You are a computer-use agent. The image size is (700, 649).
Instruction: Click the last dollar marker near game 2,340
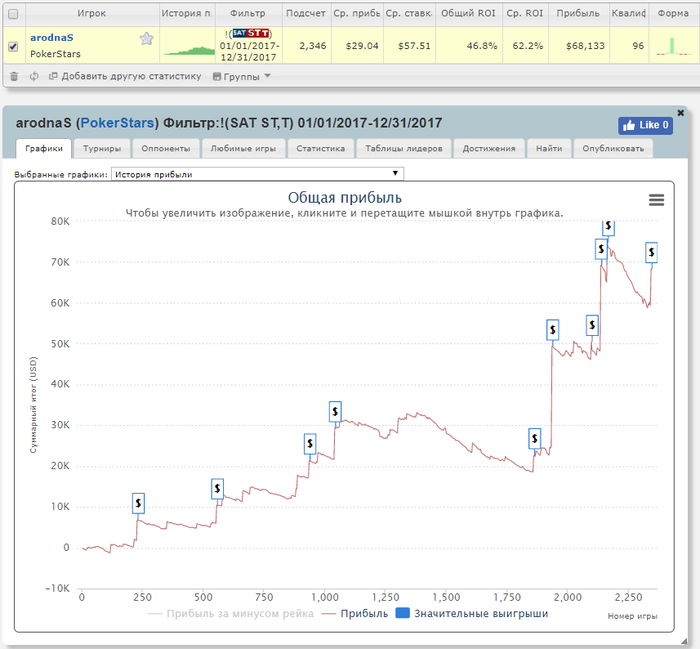[x=651, y=252]
